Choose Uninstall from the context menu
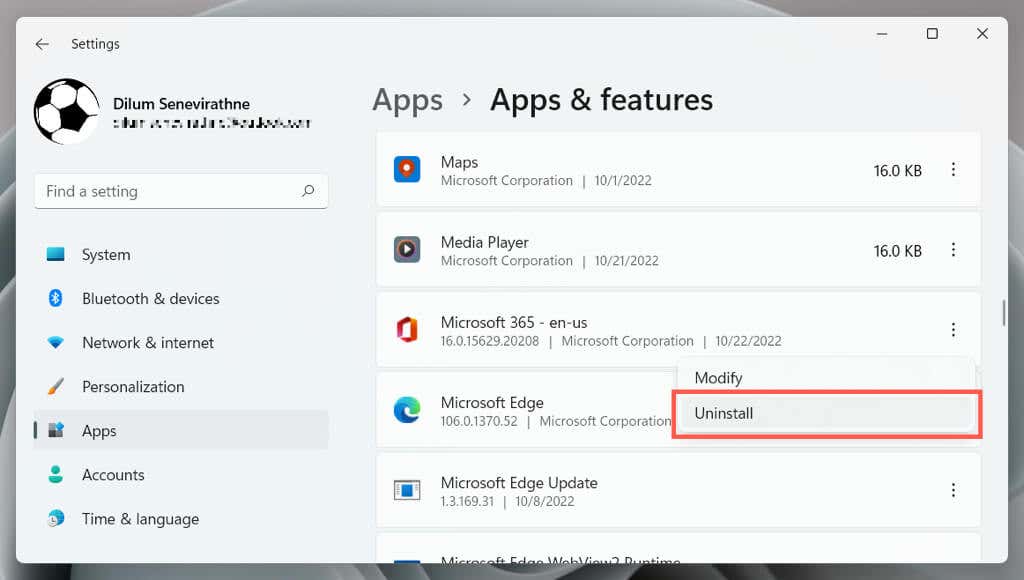Viewport: 1024px width, 580px height. [724, 413]
